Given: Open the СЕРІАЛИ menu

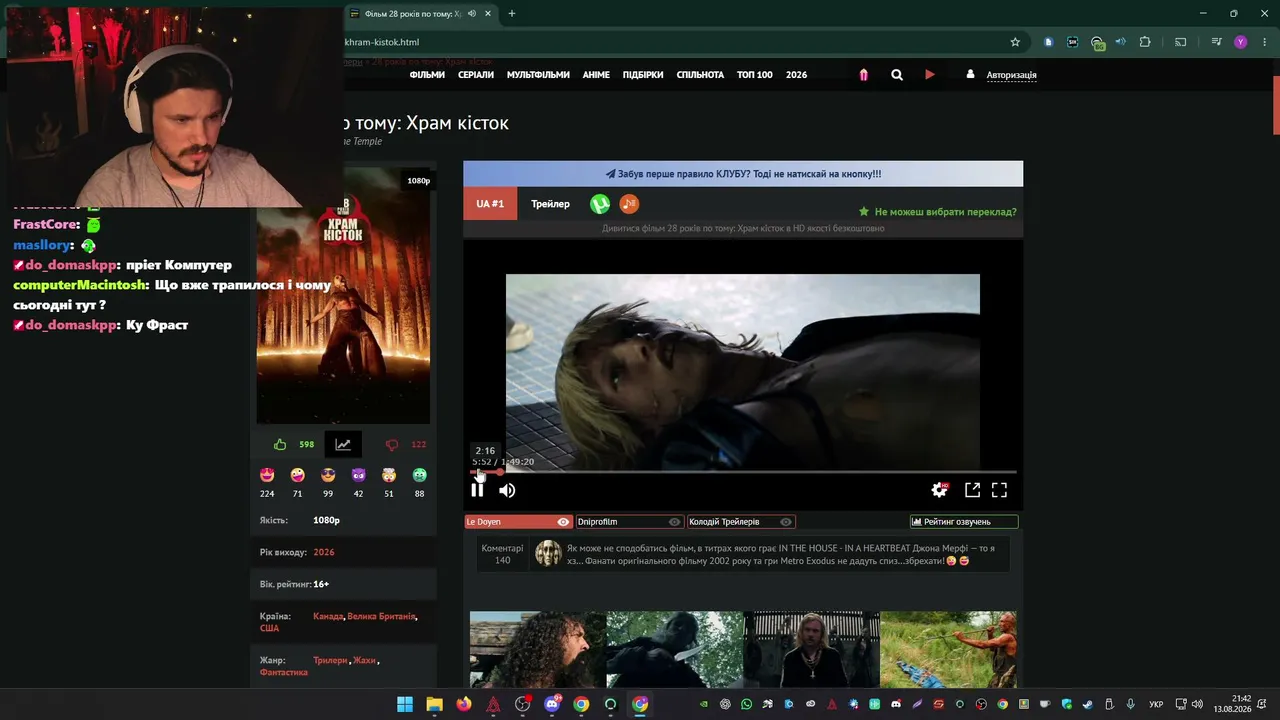Looking at the screenshot, I should click(476, 75).
